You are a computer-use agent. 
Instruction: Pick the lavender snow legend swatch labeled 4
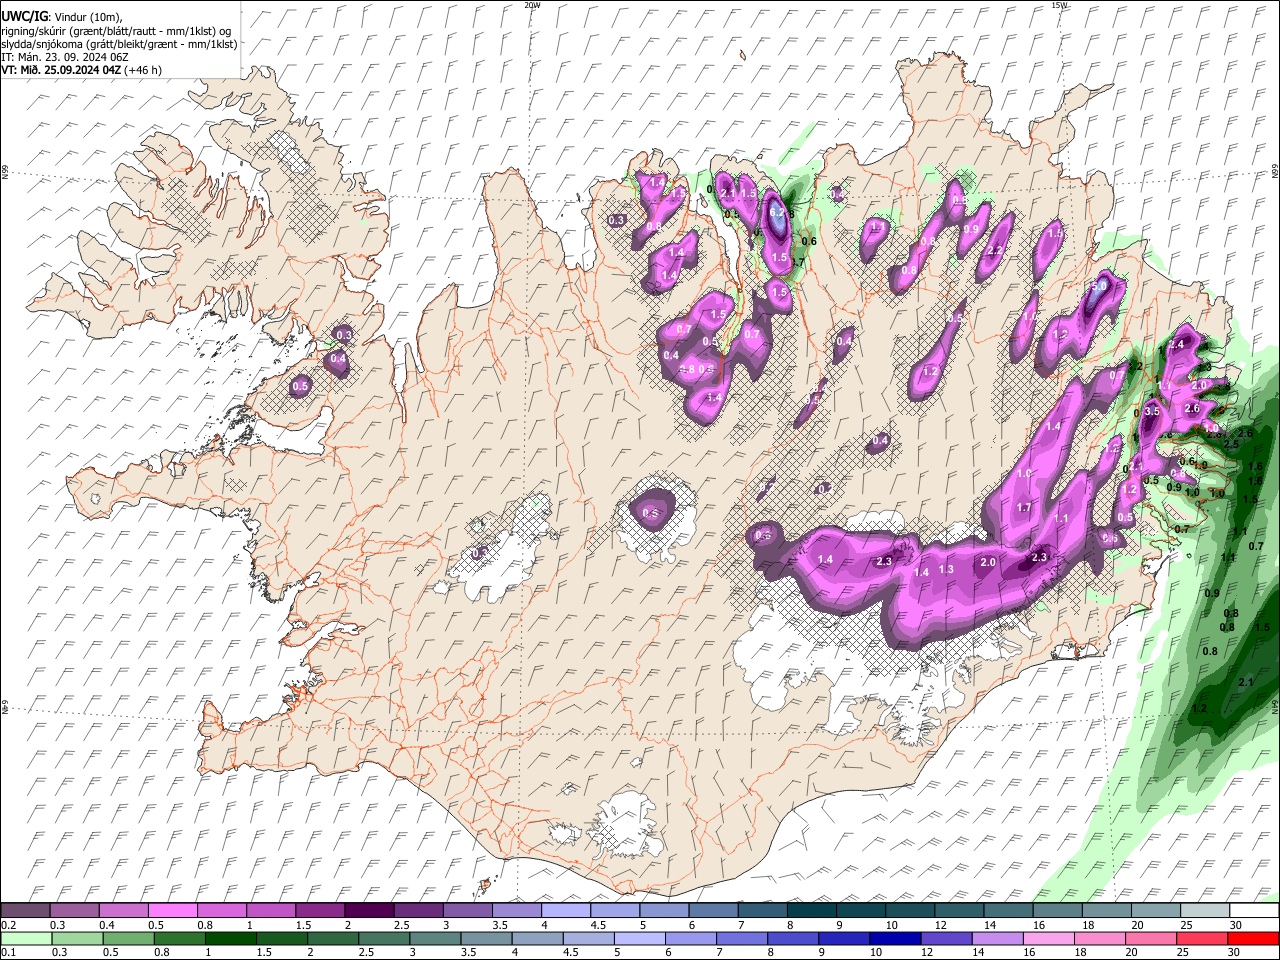point(565,910)
